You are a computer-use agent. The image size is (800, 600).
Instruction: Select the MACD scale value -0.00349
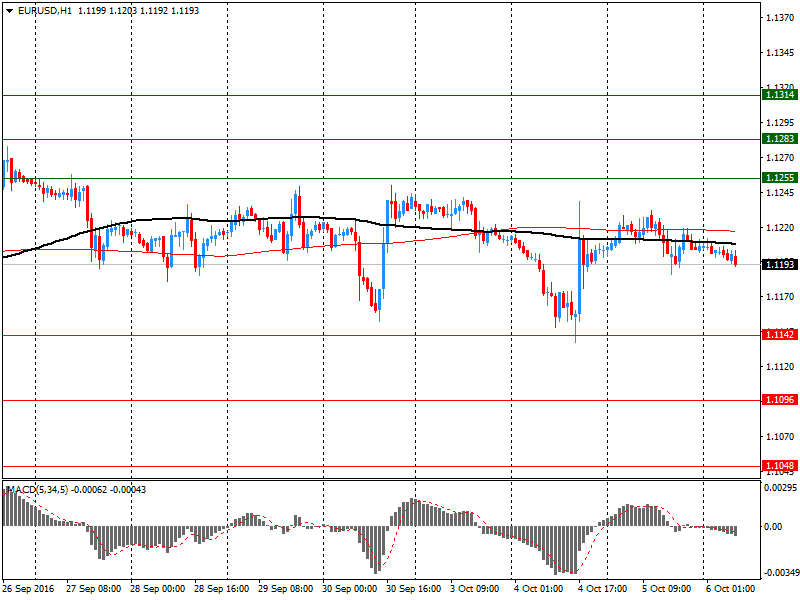click(x=781, y=572)
